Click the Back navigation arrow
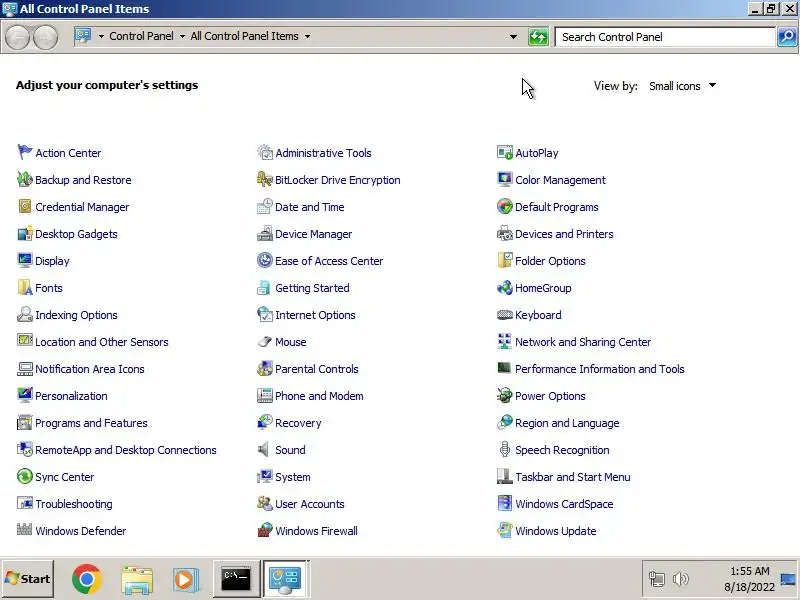This screenshot has height=600, width=800. 17,37
